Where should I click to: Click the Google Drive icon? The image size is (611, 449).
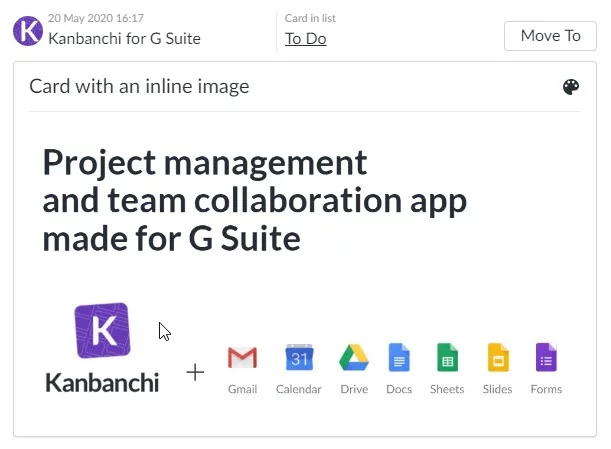(354, 357)
